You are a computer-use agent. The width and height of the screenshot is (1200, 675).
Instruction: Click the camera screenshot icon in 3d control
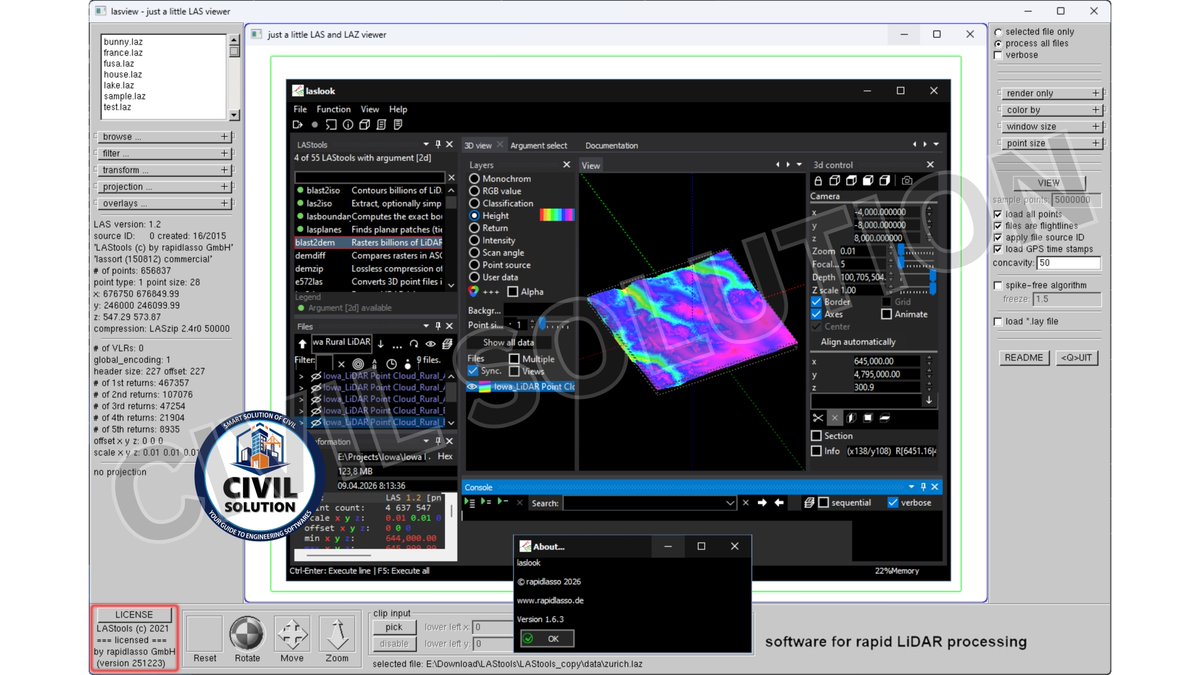pos(907,181)
